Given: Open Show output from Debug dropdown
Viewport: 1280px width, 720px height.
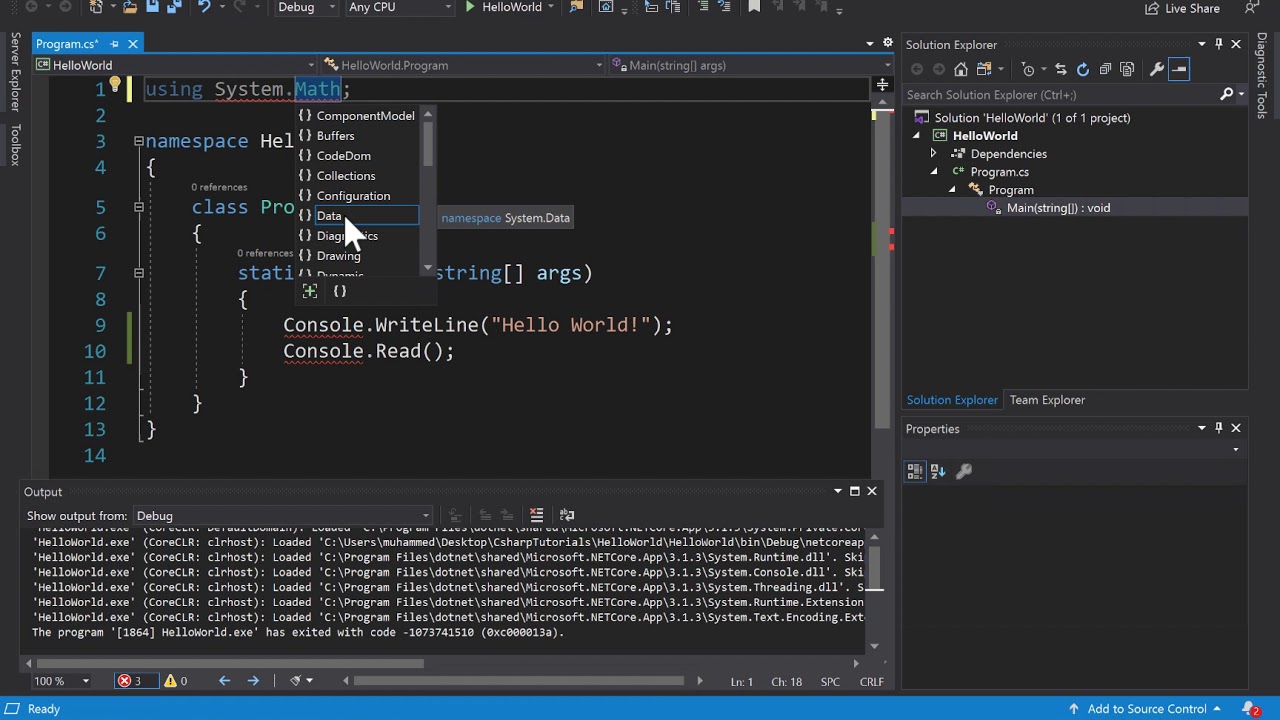Looking at the screenshot, I should pyautogui.click(x=282, y=516).
